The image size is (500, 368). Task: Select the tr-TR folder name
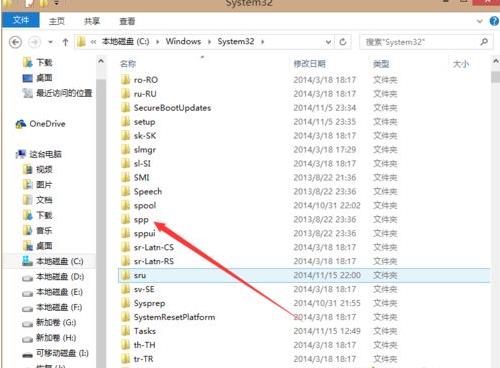(143, 359)
